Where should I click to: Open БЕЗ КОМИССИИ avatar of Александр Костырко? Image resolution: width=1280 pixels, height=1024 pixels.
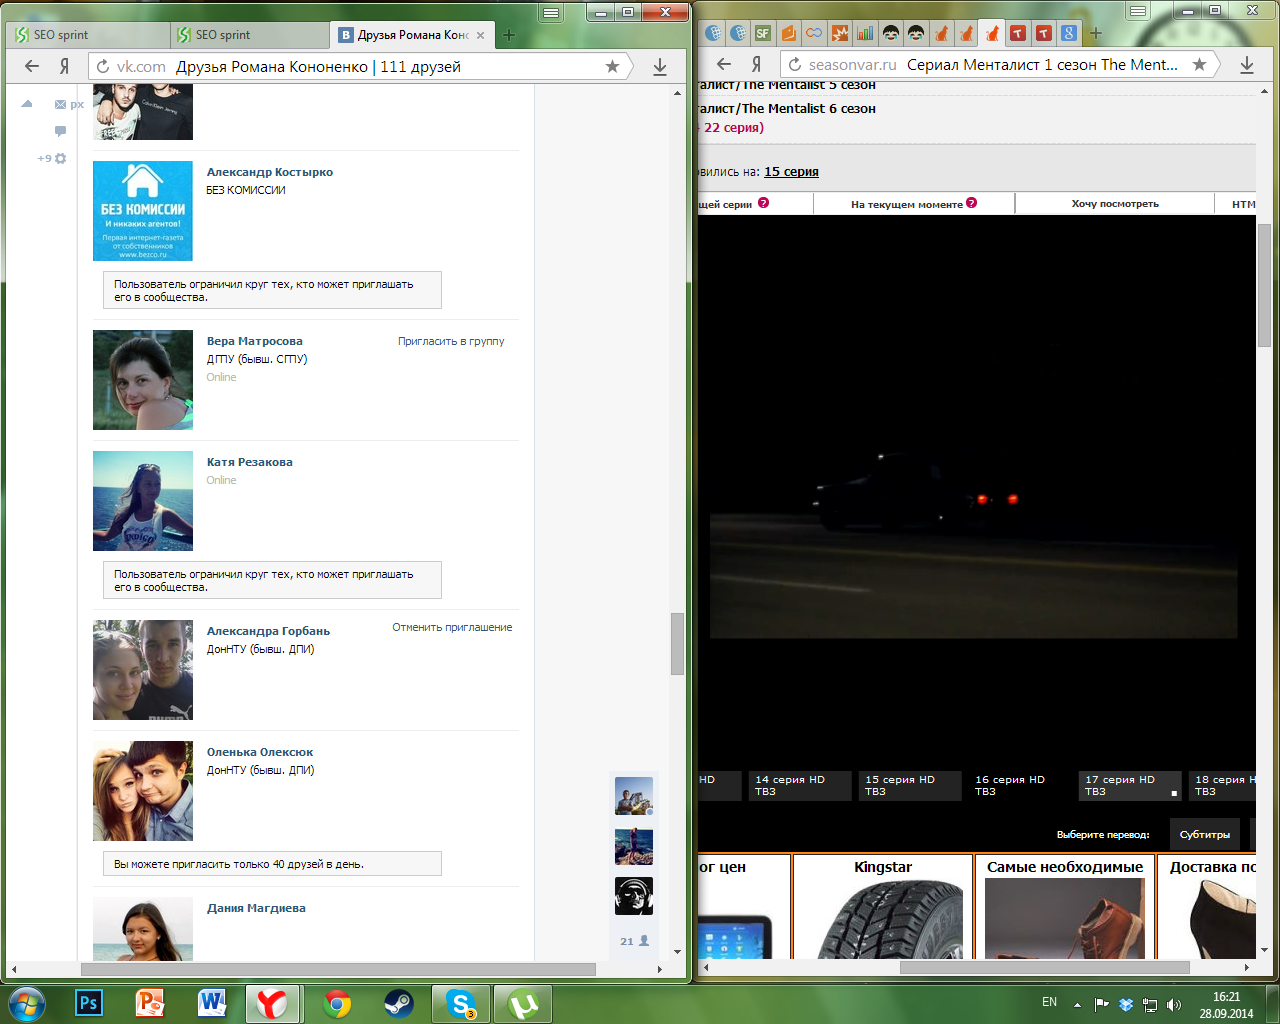143,211
